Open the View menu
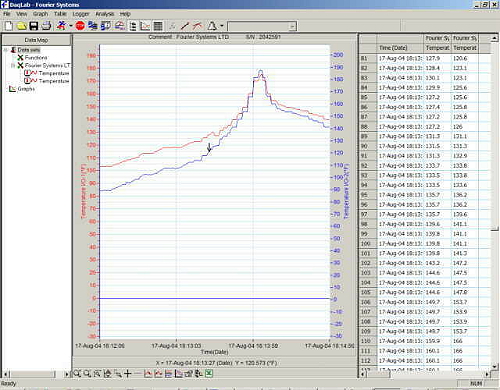The height and width of the screenshot is (390, 500). pyautogui.click(x=22, y=14)
